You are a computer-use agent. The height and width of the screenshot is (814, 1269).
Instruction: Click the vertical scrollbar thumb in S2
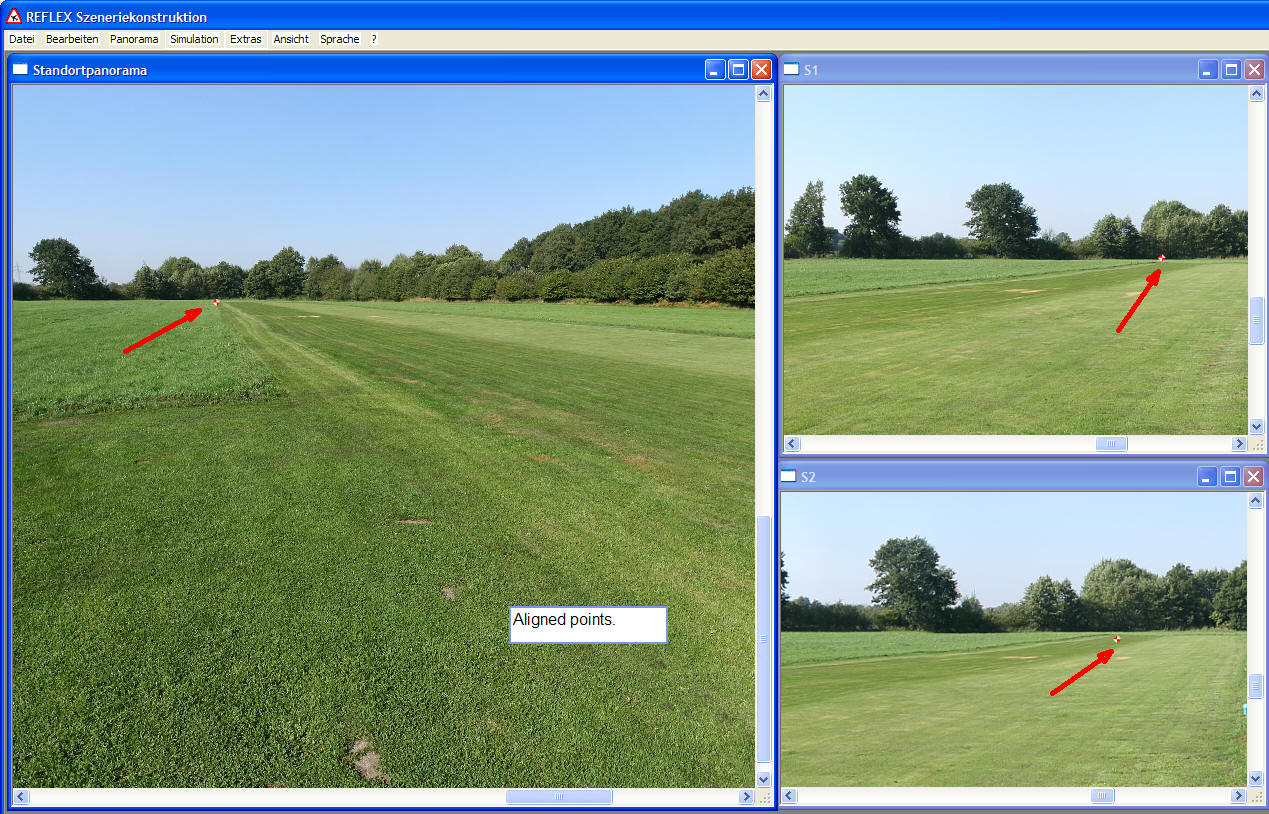[x=1256, y=687]
